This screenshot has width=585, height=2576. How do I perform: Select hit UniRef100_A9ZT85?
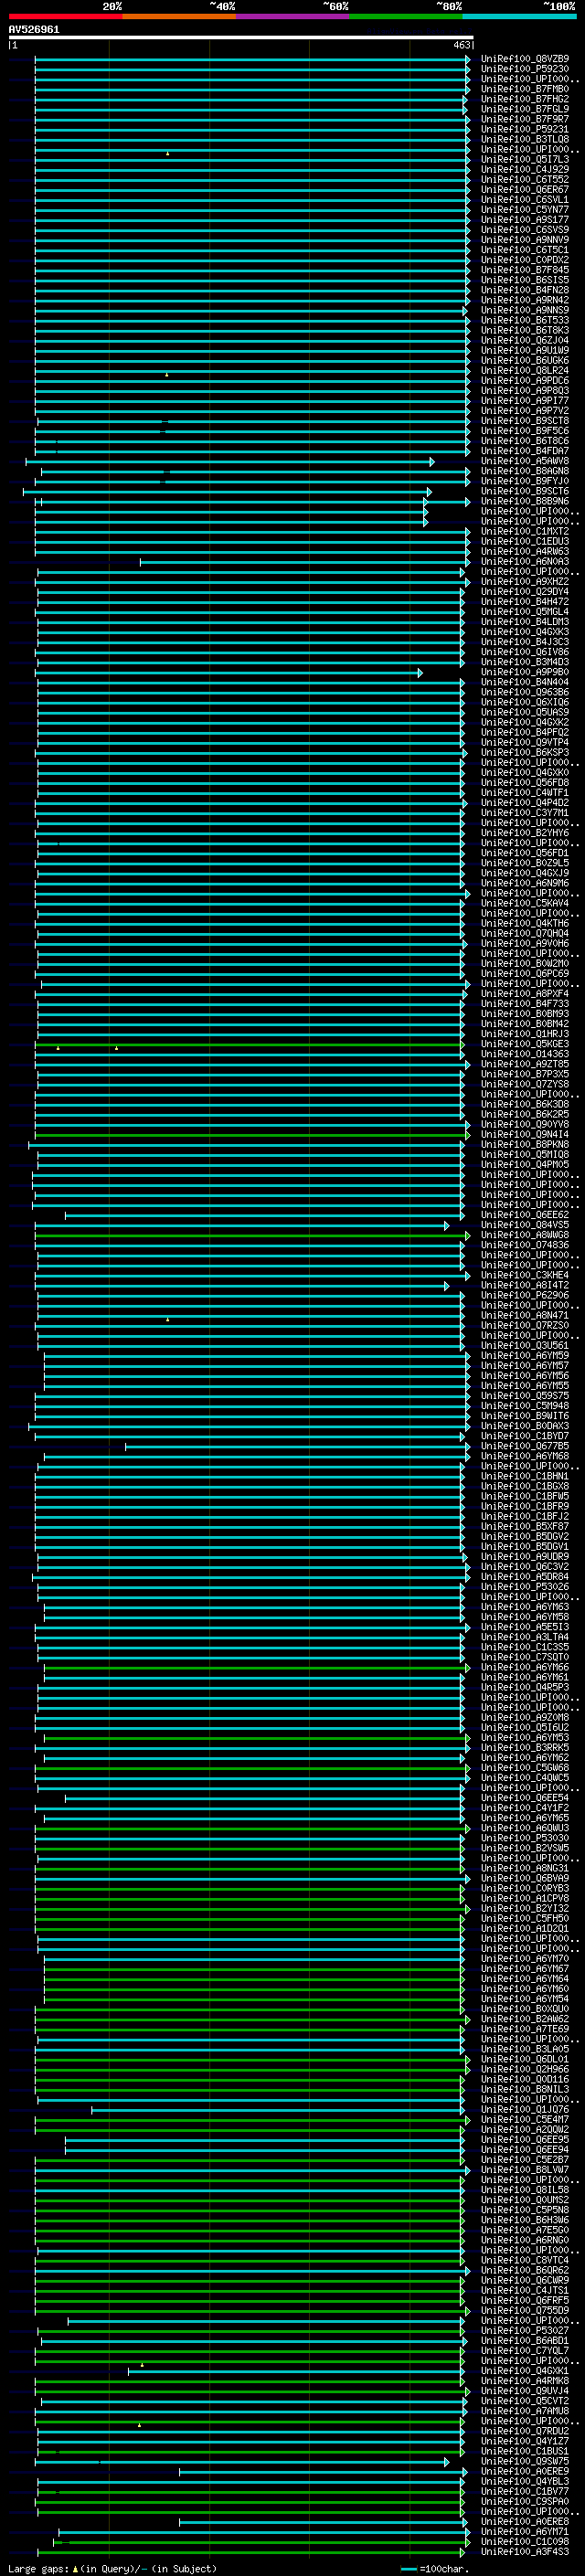[x=524, y=1064]
